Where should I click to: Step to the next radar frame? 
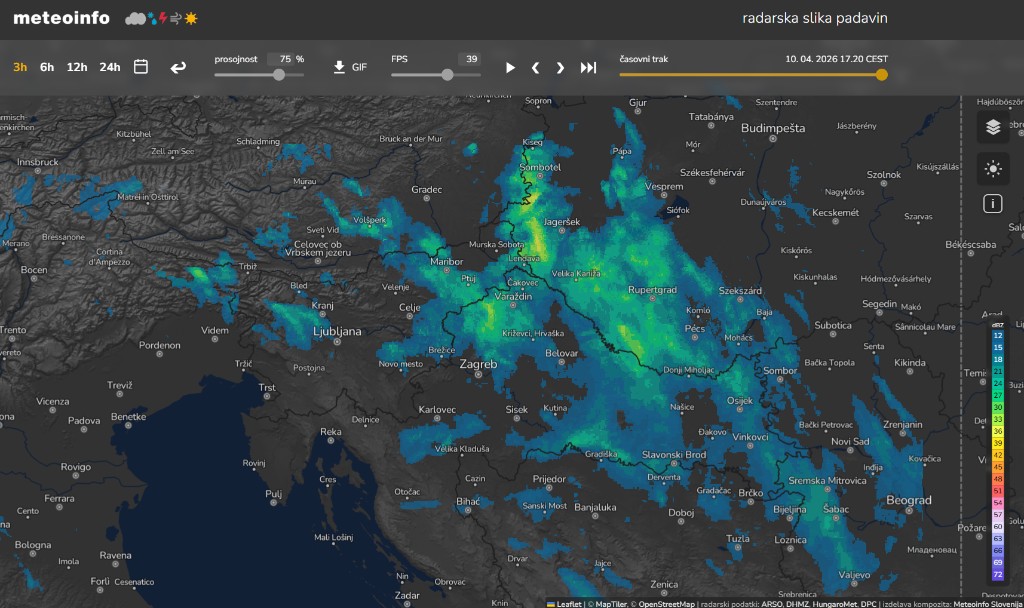coord(560,67)
